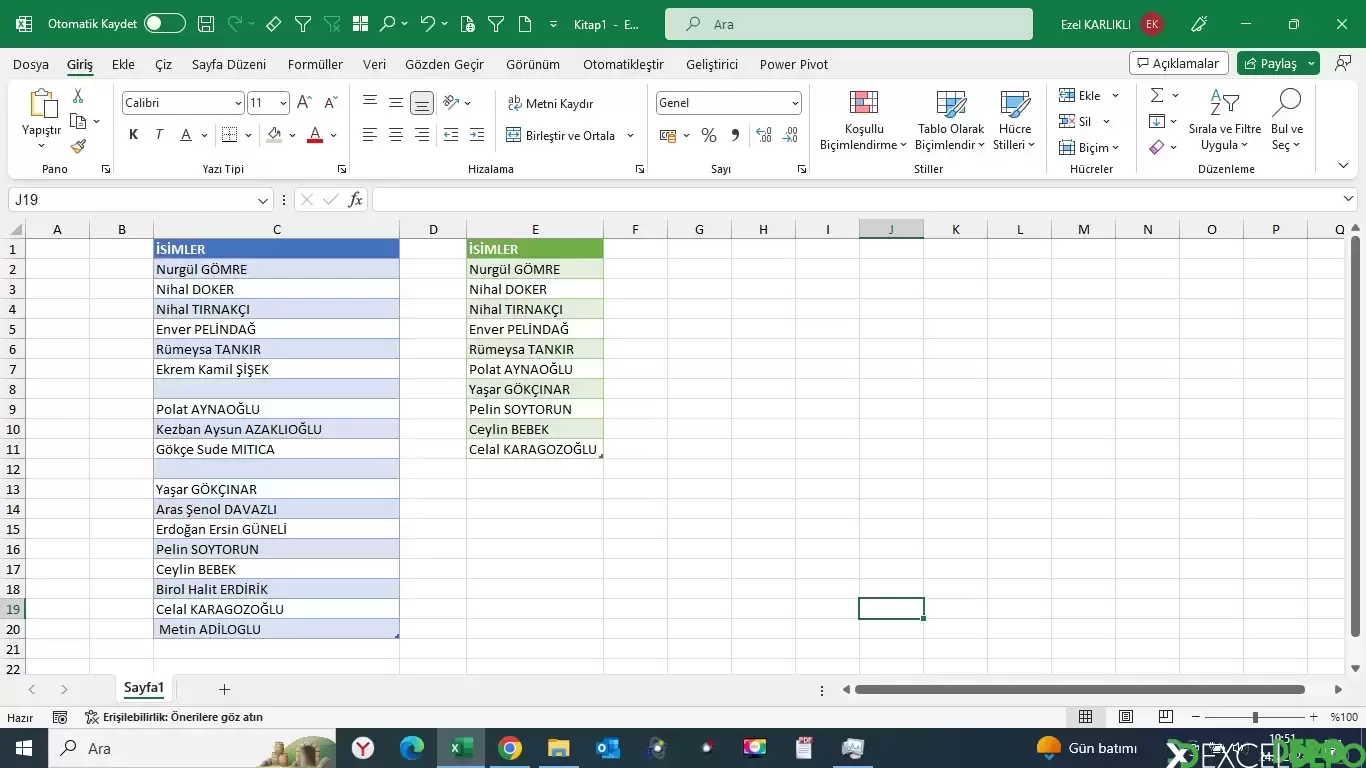
Task: Open the Biçim format menu
Action: coord(1089,147)
